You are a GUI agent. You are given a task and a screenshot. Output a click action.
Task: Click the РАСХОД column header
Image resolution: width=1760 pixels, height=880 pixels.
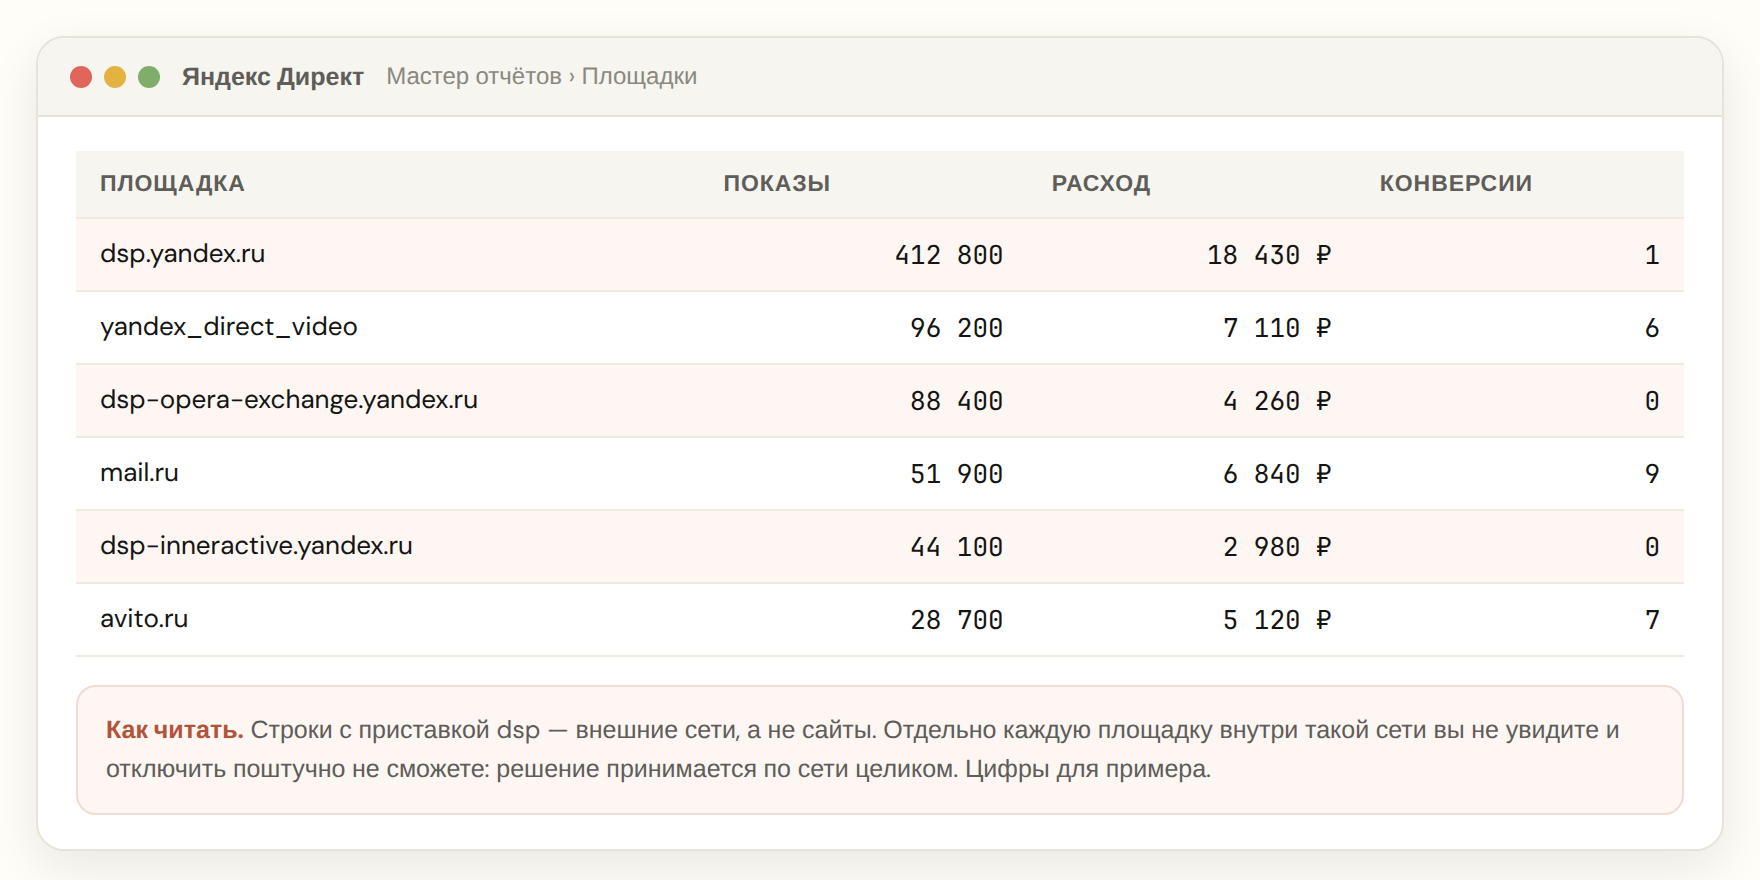click(x=1101, y=184)
